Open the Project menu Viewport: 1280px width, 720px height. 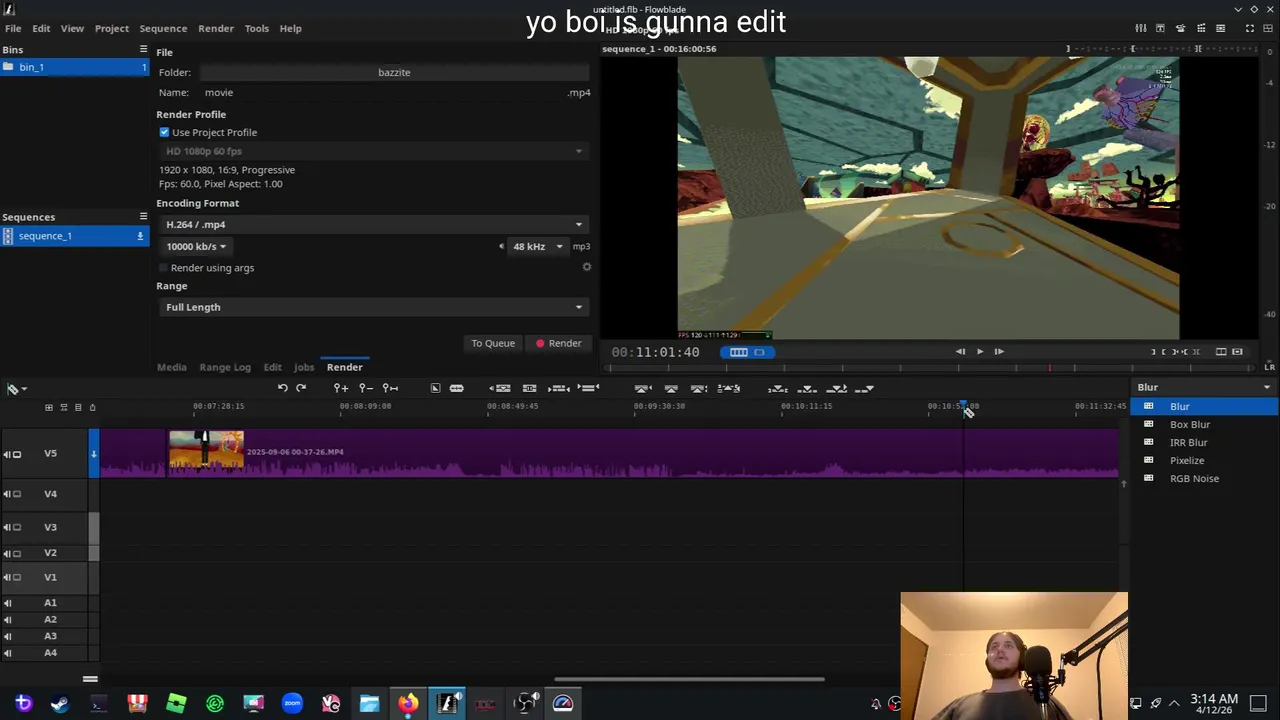[x=112, y=28]
